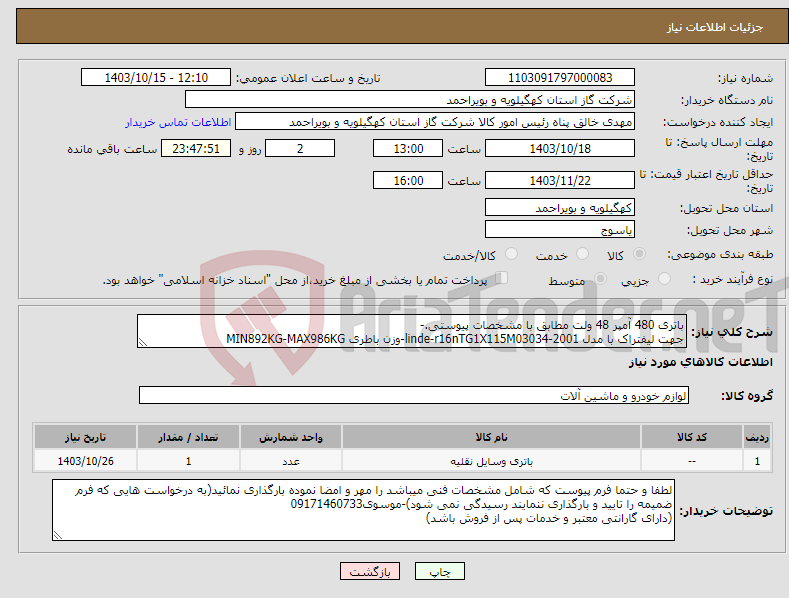Click the توضیحات خریدار notes box

(x=363, y=510)
